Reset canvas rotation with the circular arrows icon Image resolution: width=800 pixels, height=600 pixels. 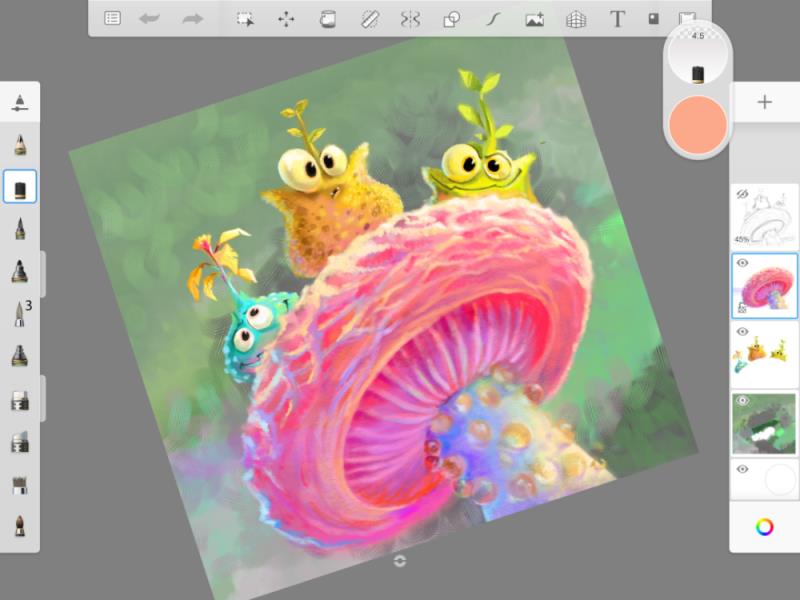pos(400,561)
